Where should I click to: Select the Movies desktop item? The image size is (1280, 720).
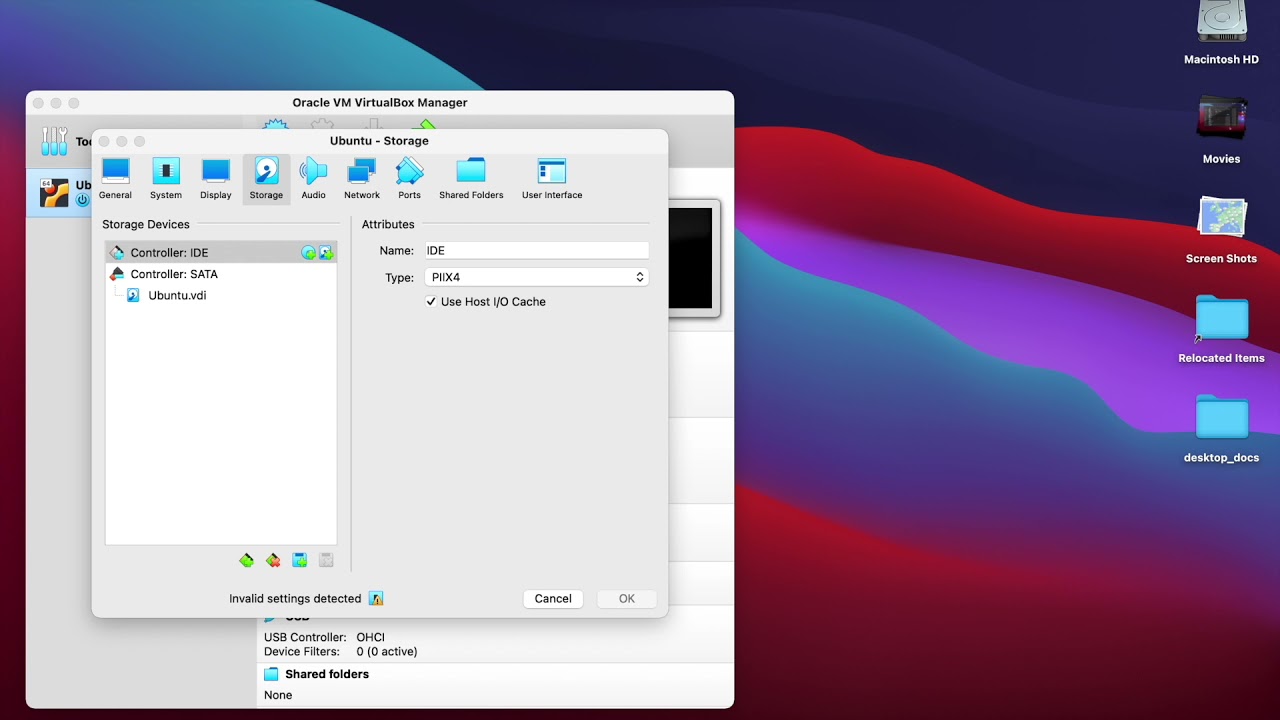coord(1221,130)
